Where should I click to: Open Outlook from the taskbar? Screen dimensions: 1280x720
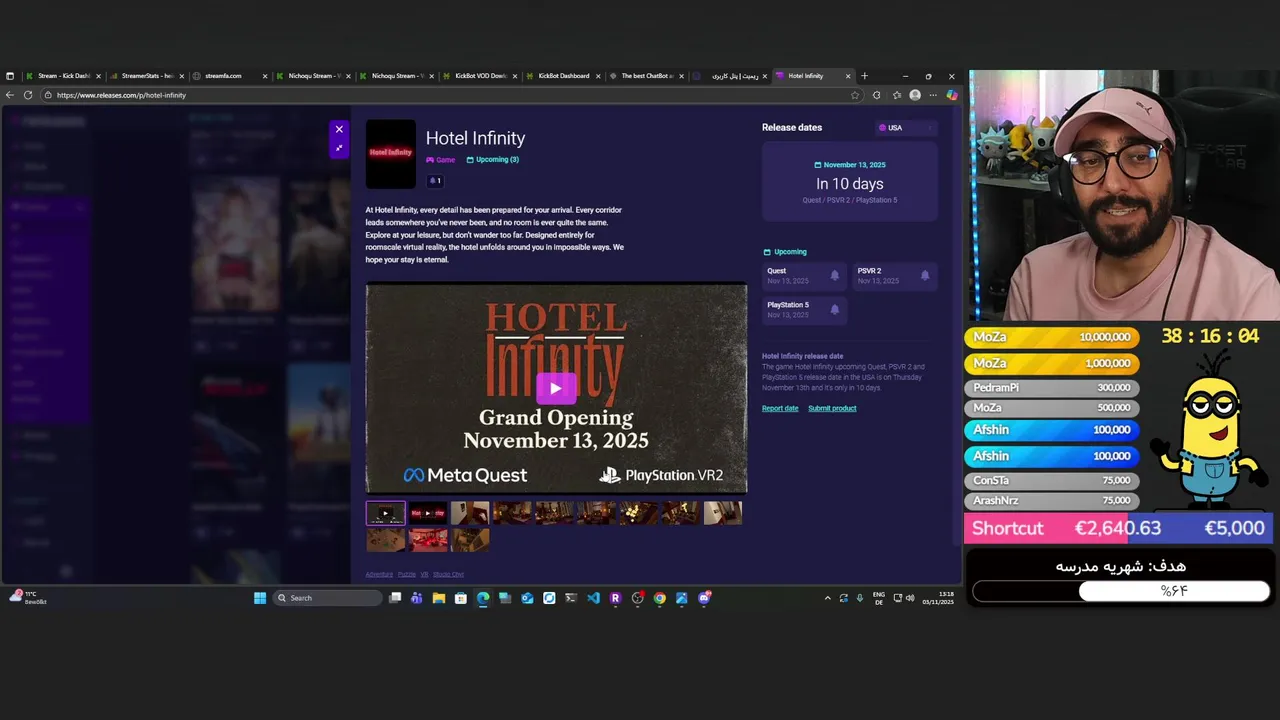click(x=527, y=598)
